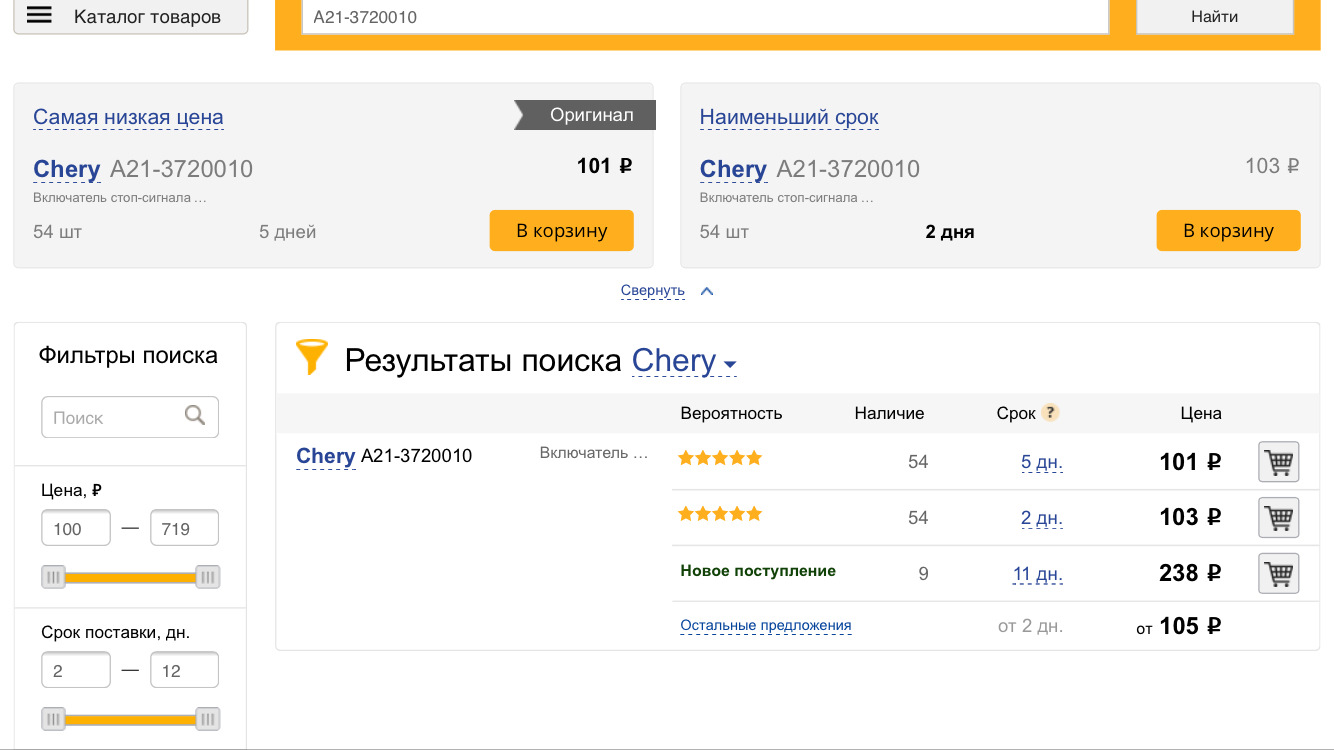The height and width of the screenshot is (750, 1334).
Task: Click the maximum price field 719
Action: coord(184,528)
